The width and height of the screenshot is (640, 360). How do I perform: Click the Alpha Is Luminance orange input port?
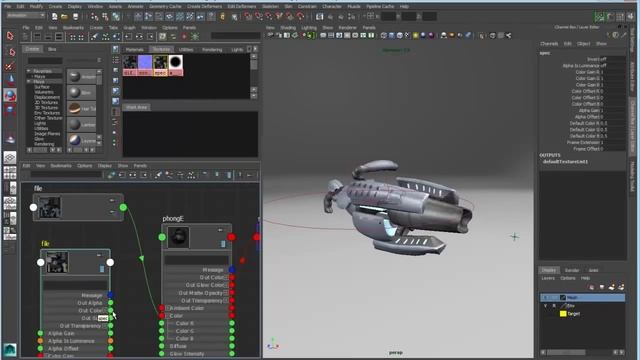point(40,341)
